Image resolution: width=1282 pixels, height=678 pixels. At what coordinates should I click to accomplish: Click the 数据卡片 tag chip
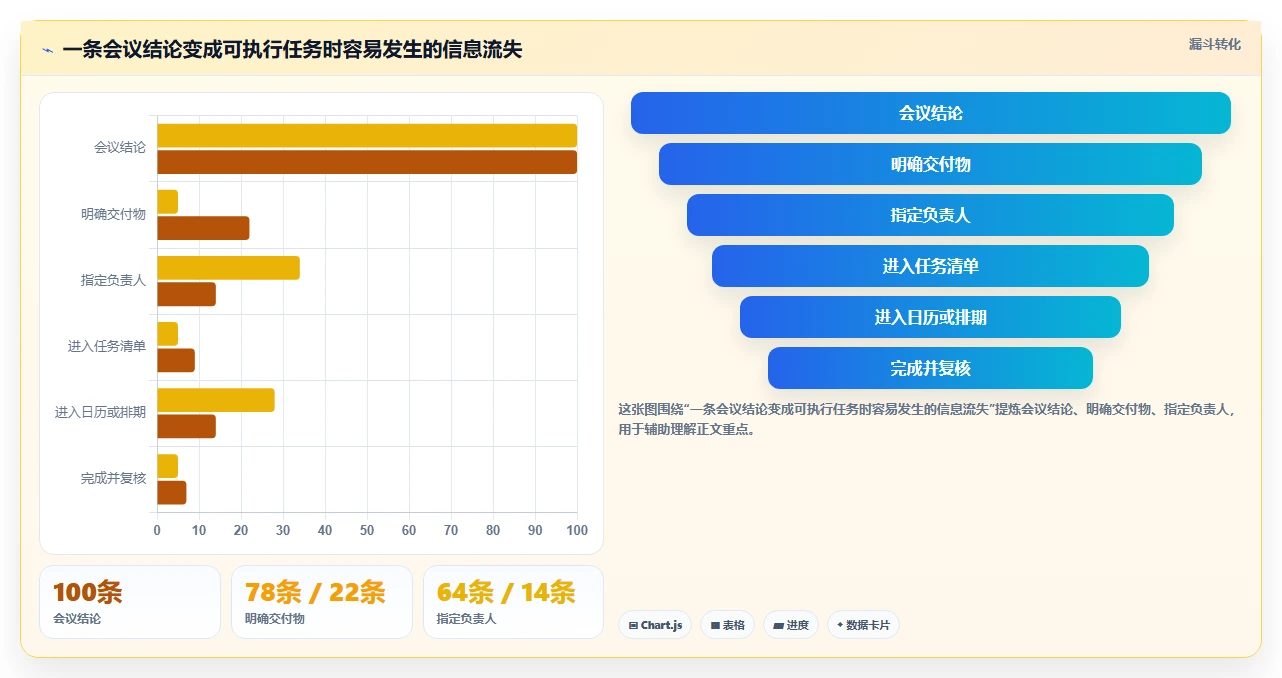click(863, 625)
